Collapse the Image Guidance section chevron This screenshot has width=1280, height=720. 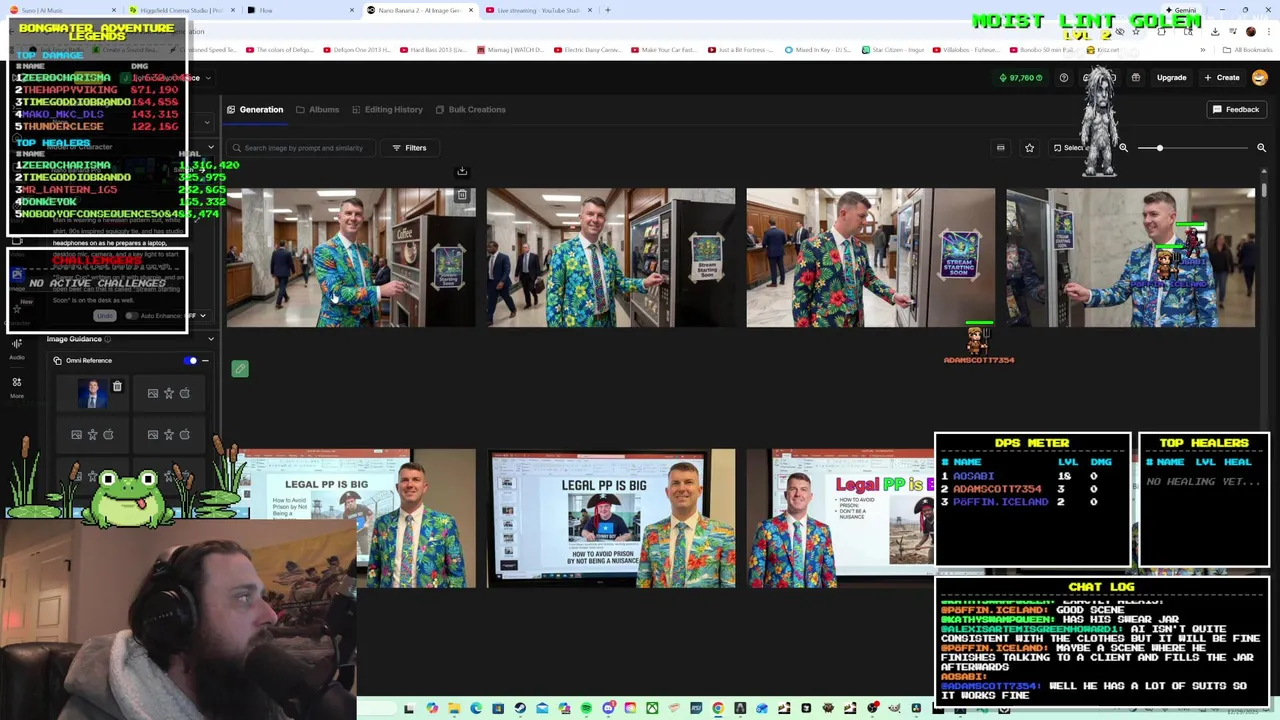(x=211, y=339)
